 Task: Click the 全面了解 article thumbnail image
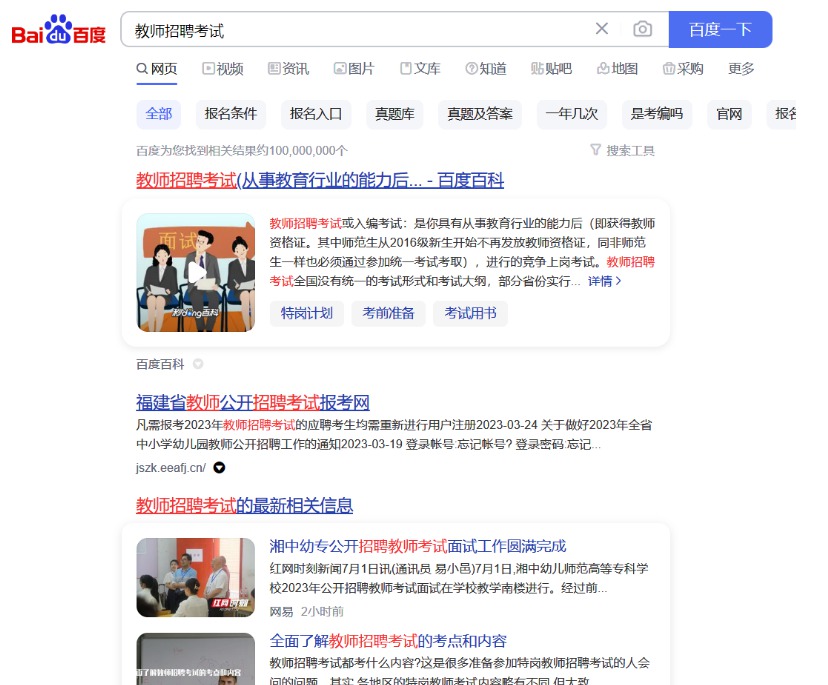(x=195, y=659)
